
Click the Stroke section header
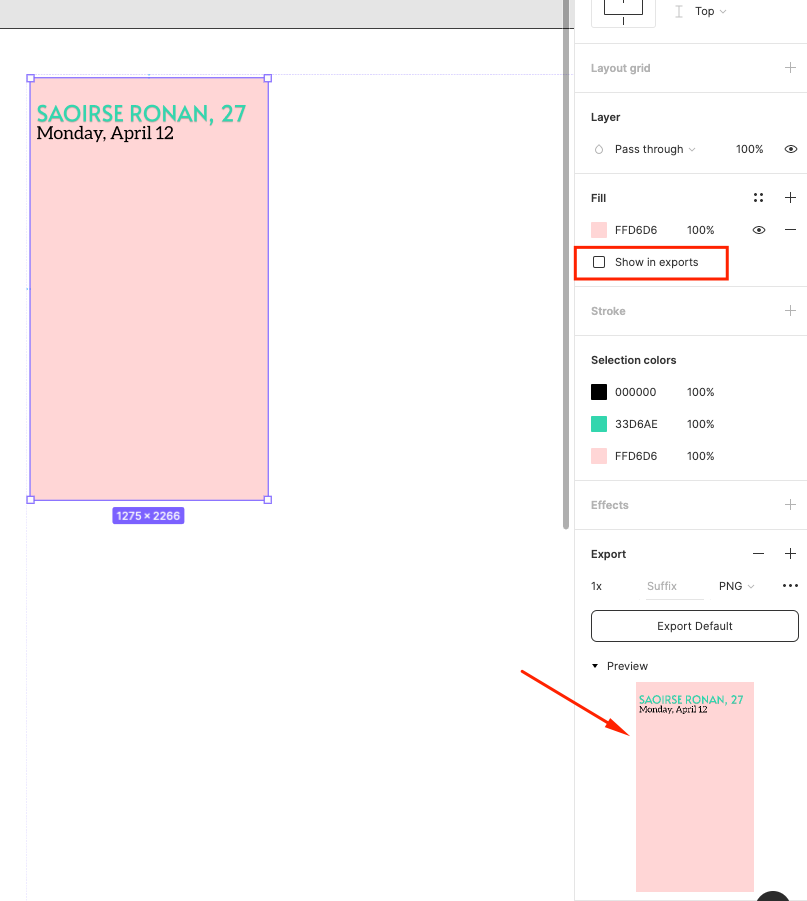click(x=608, y=311)
